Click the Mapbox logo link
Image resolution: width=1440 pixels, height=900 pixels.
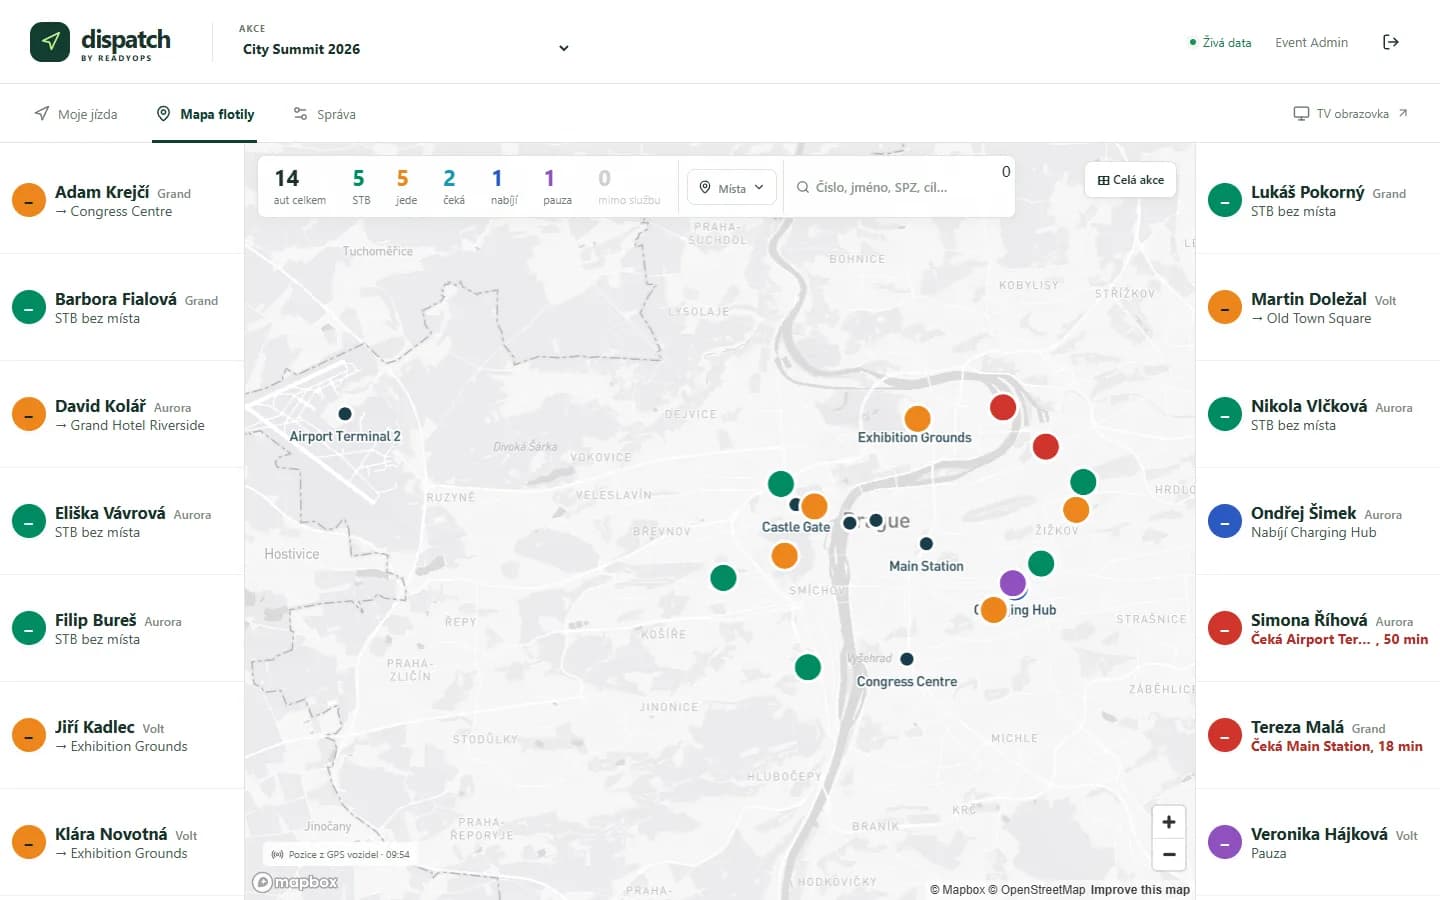tap(295, 882)
